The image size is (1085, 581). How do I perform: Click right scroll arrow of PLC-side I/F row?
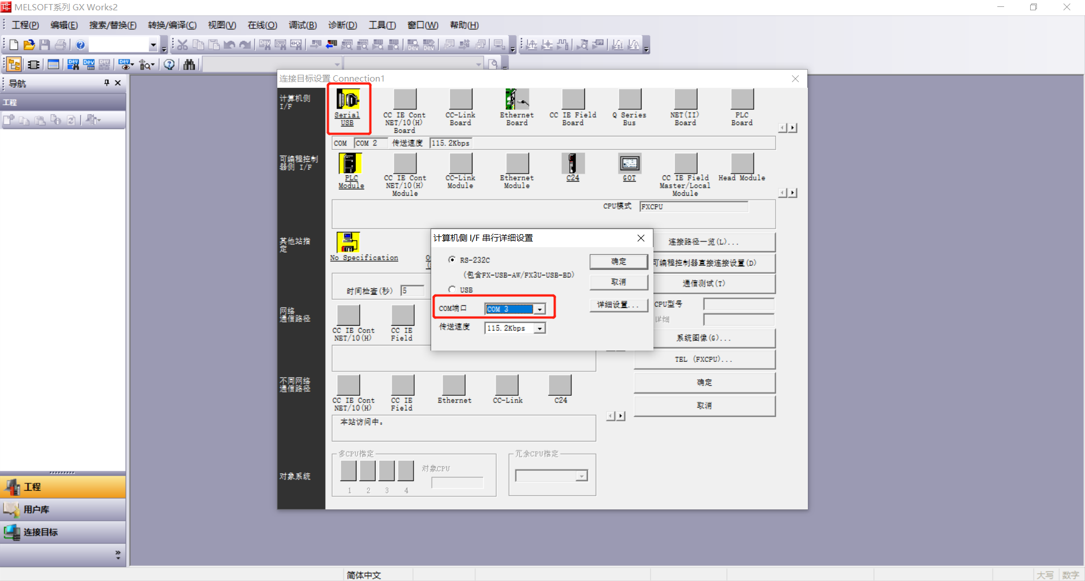click(x=793, y=193)
